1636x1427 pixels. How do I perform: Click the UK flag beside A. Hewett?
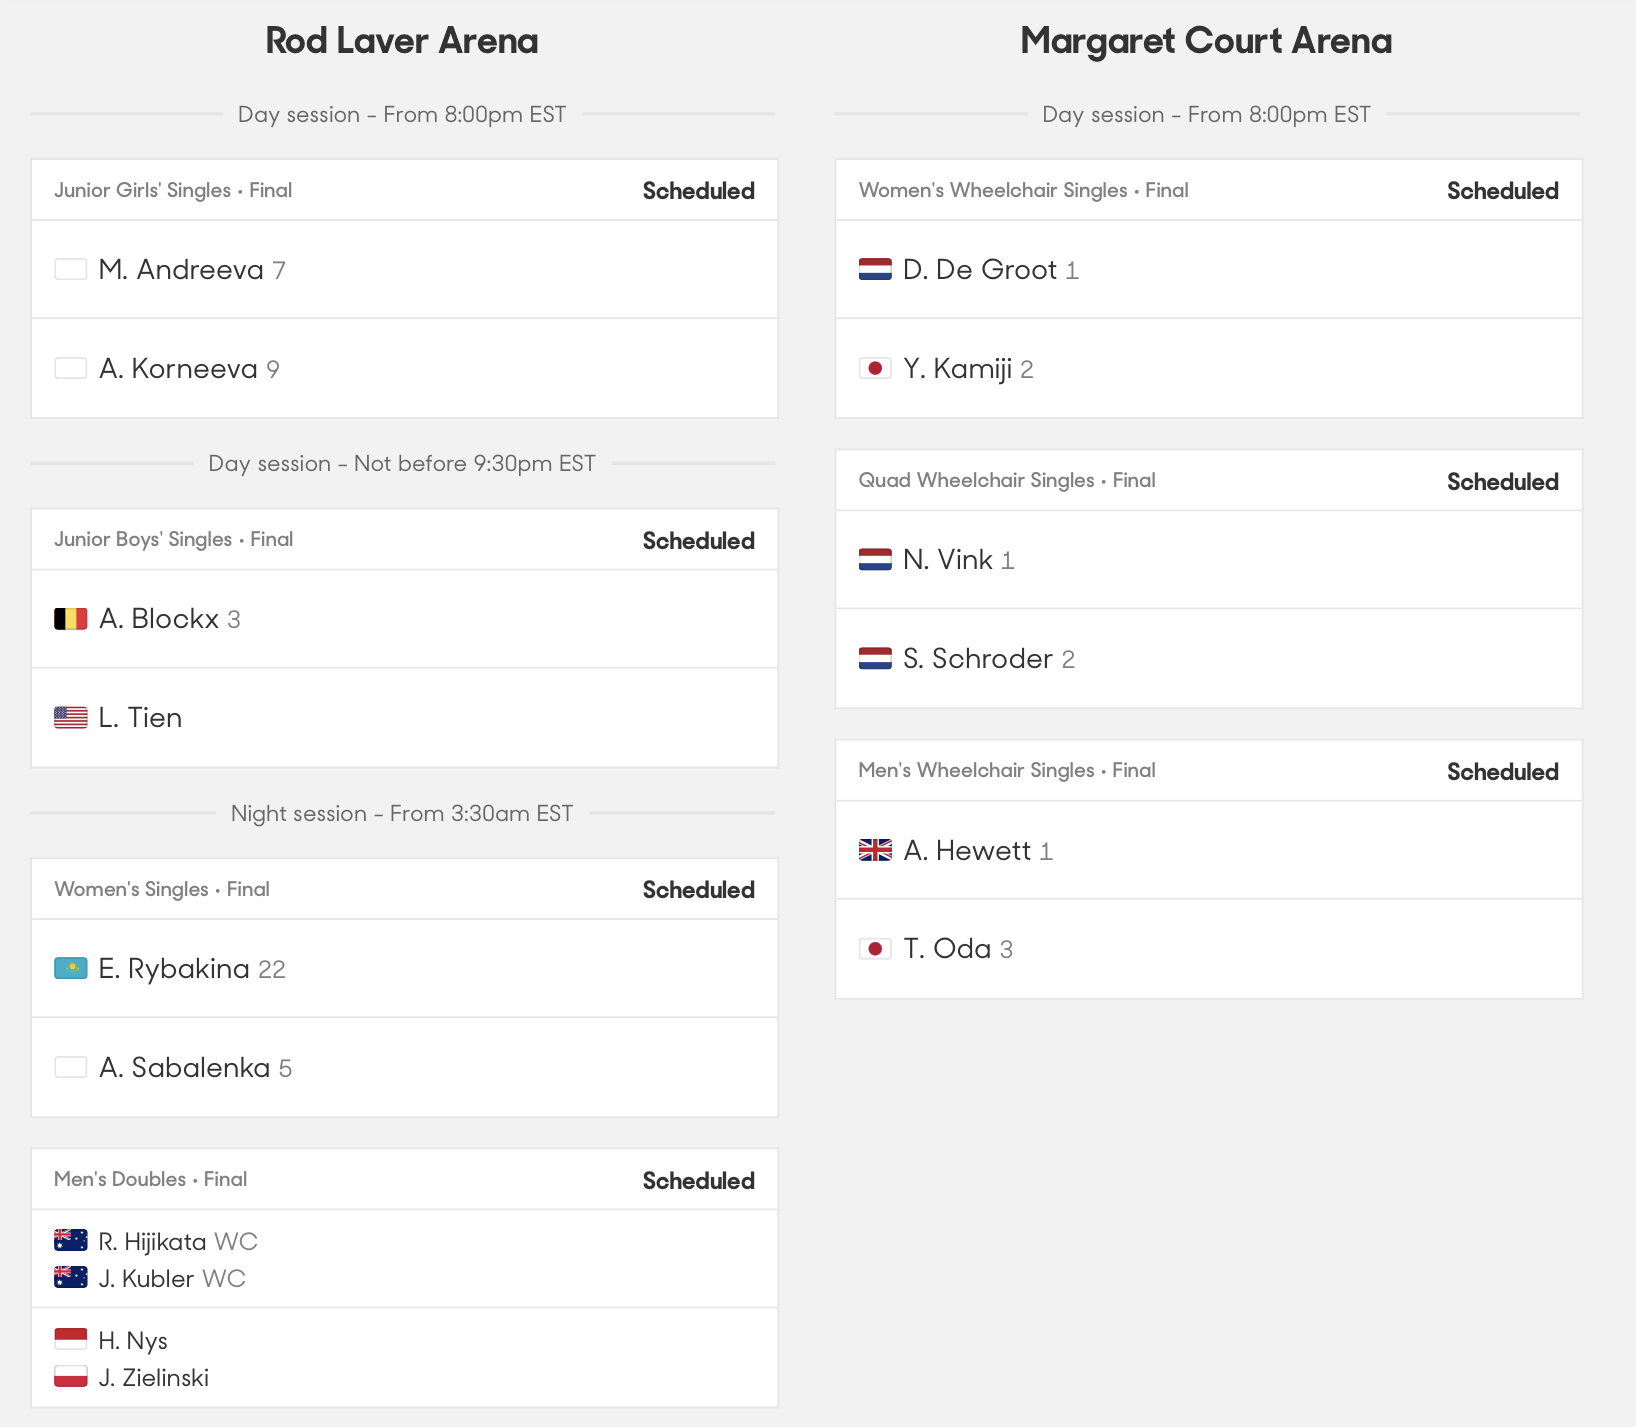pyautogui.click(x=875, y=851)
